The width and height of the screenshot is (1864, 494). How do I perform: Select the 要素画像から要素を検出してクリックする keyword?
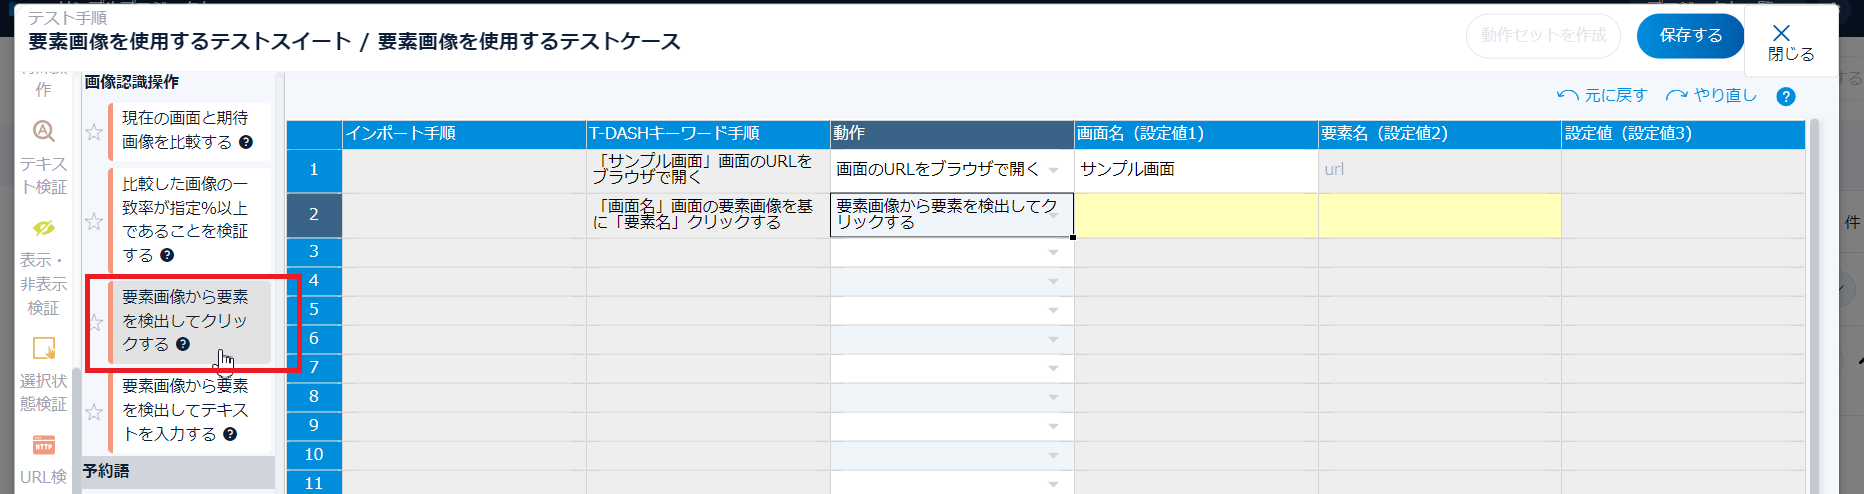tap(185, 320)
